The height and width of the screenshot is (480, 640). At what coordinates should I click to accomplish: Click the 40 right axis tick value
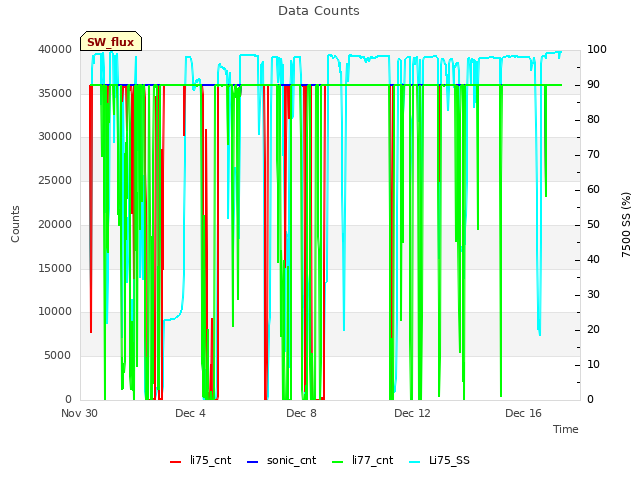click(x=593, y=260)
